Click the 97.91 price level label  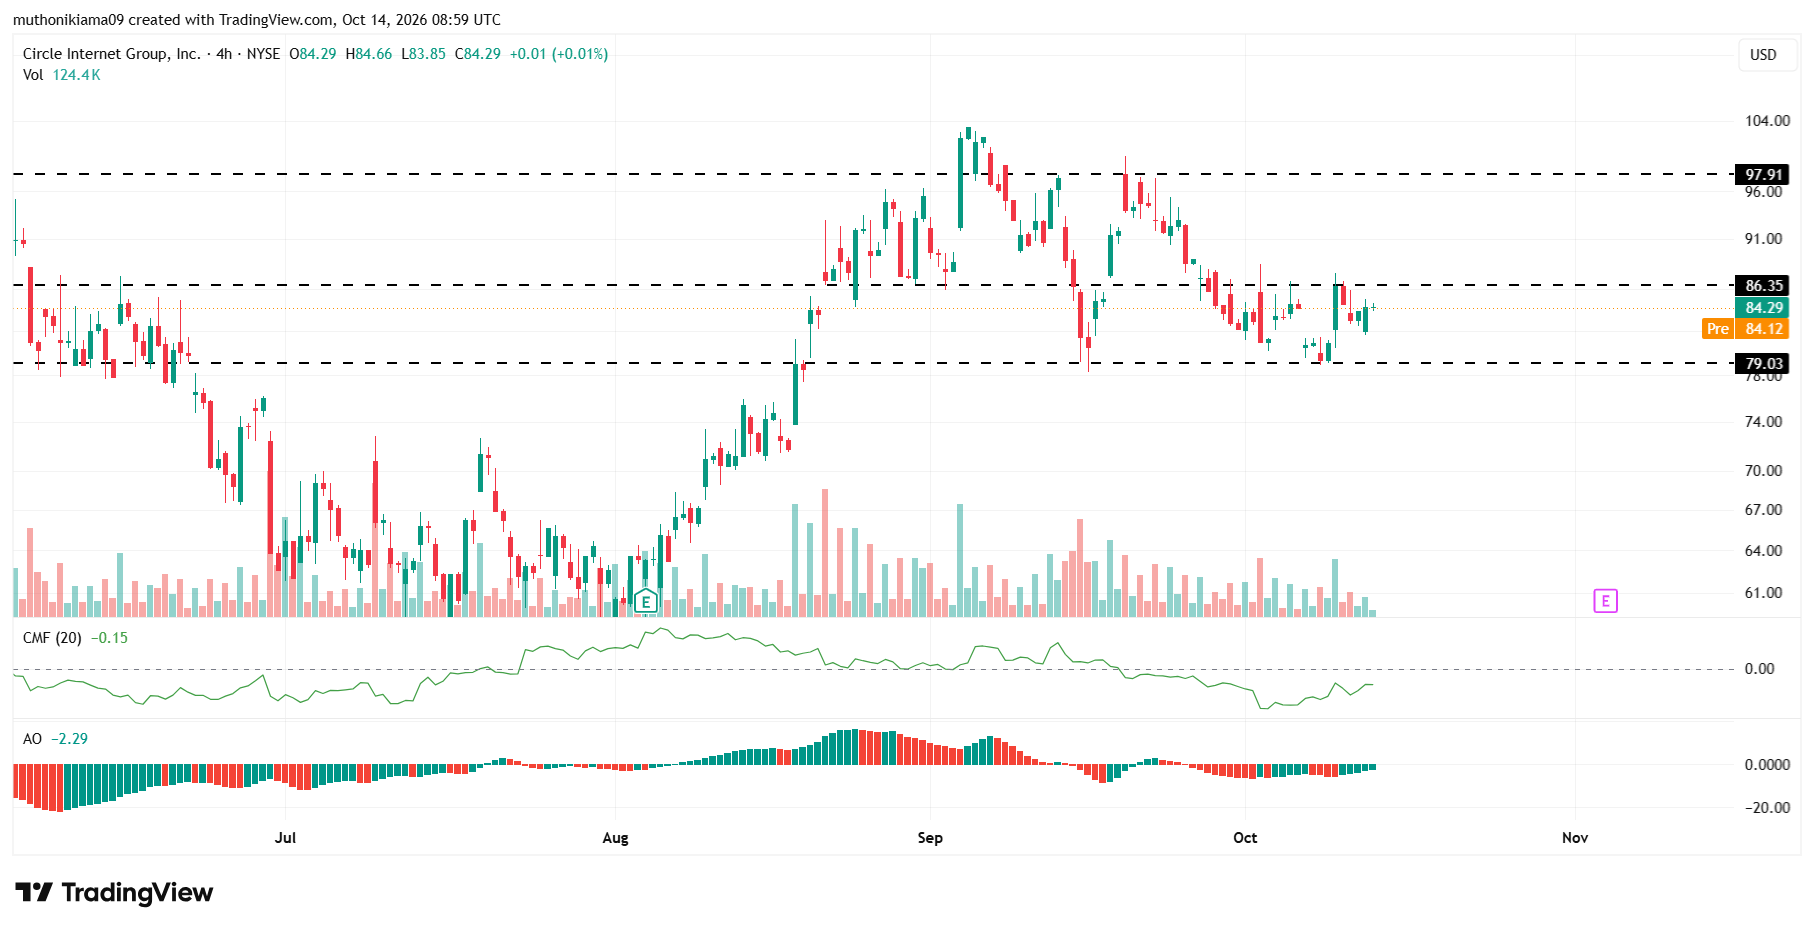[x=1764, y=174]
